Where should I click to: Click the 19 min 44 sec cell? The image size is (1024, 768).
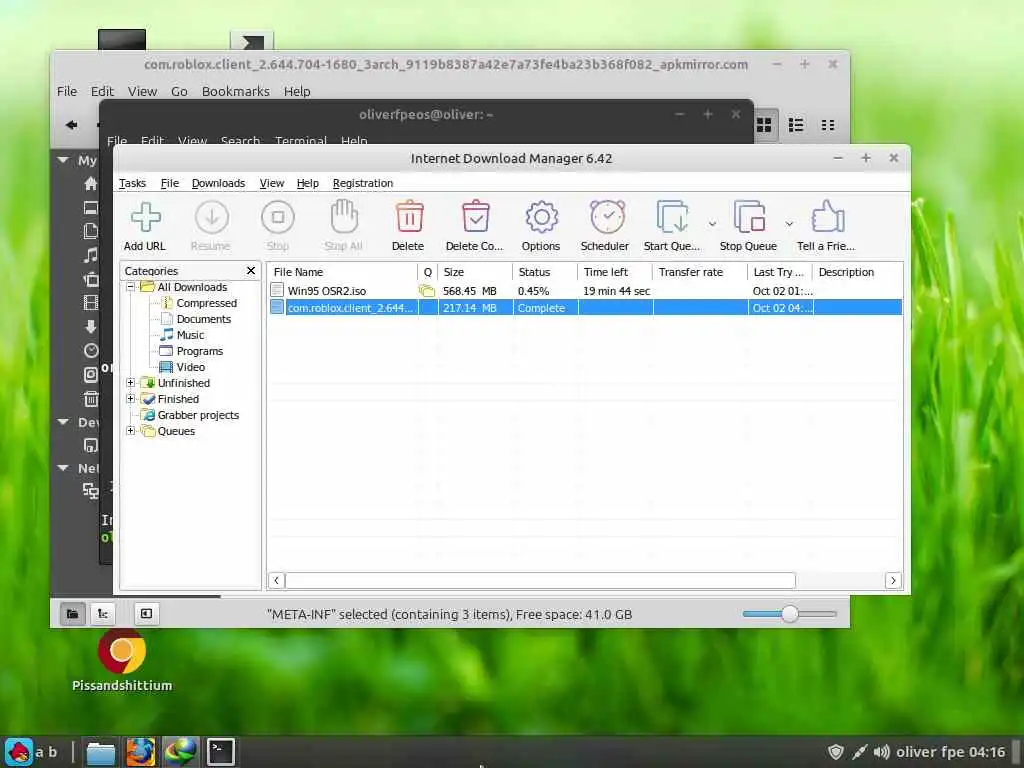[616, 291]
